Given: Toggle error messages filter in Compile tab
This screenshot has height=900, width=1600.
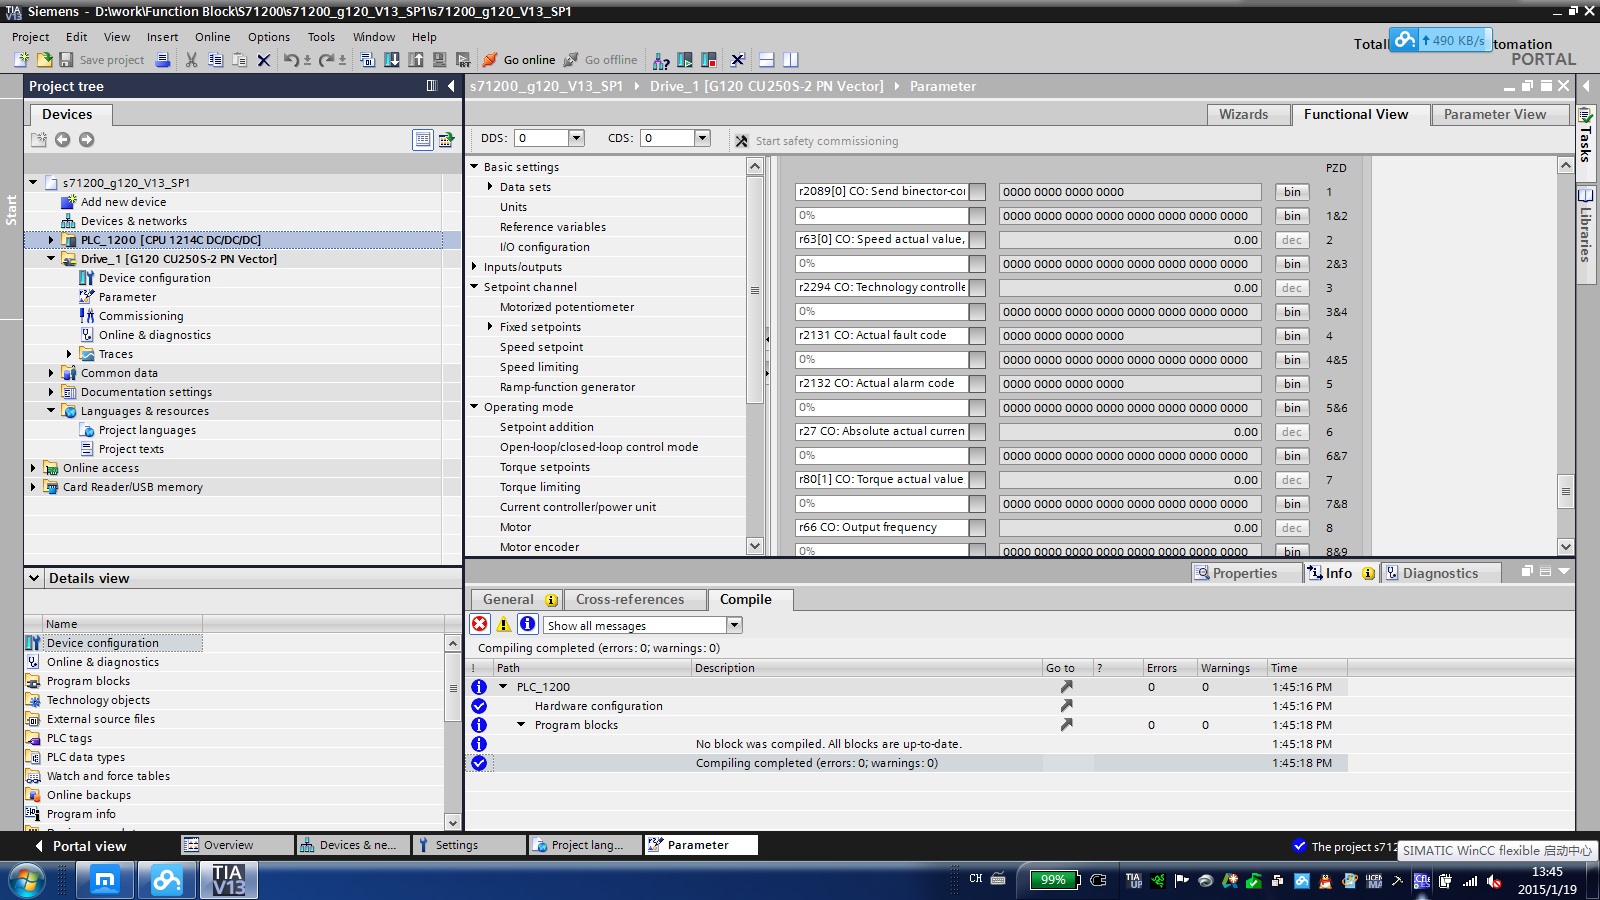Looking at the screenshot, I should click(x=480, y=624).
